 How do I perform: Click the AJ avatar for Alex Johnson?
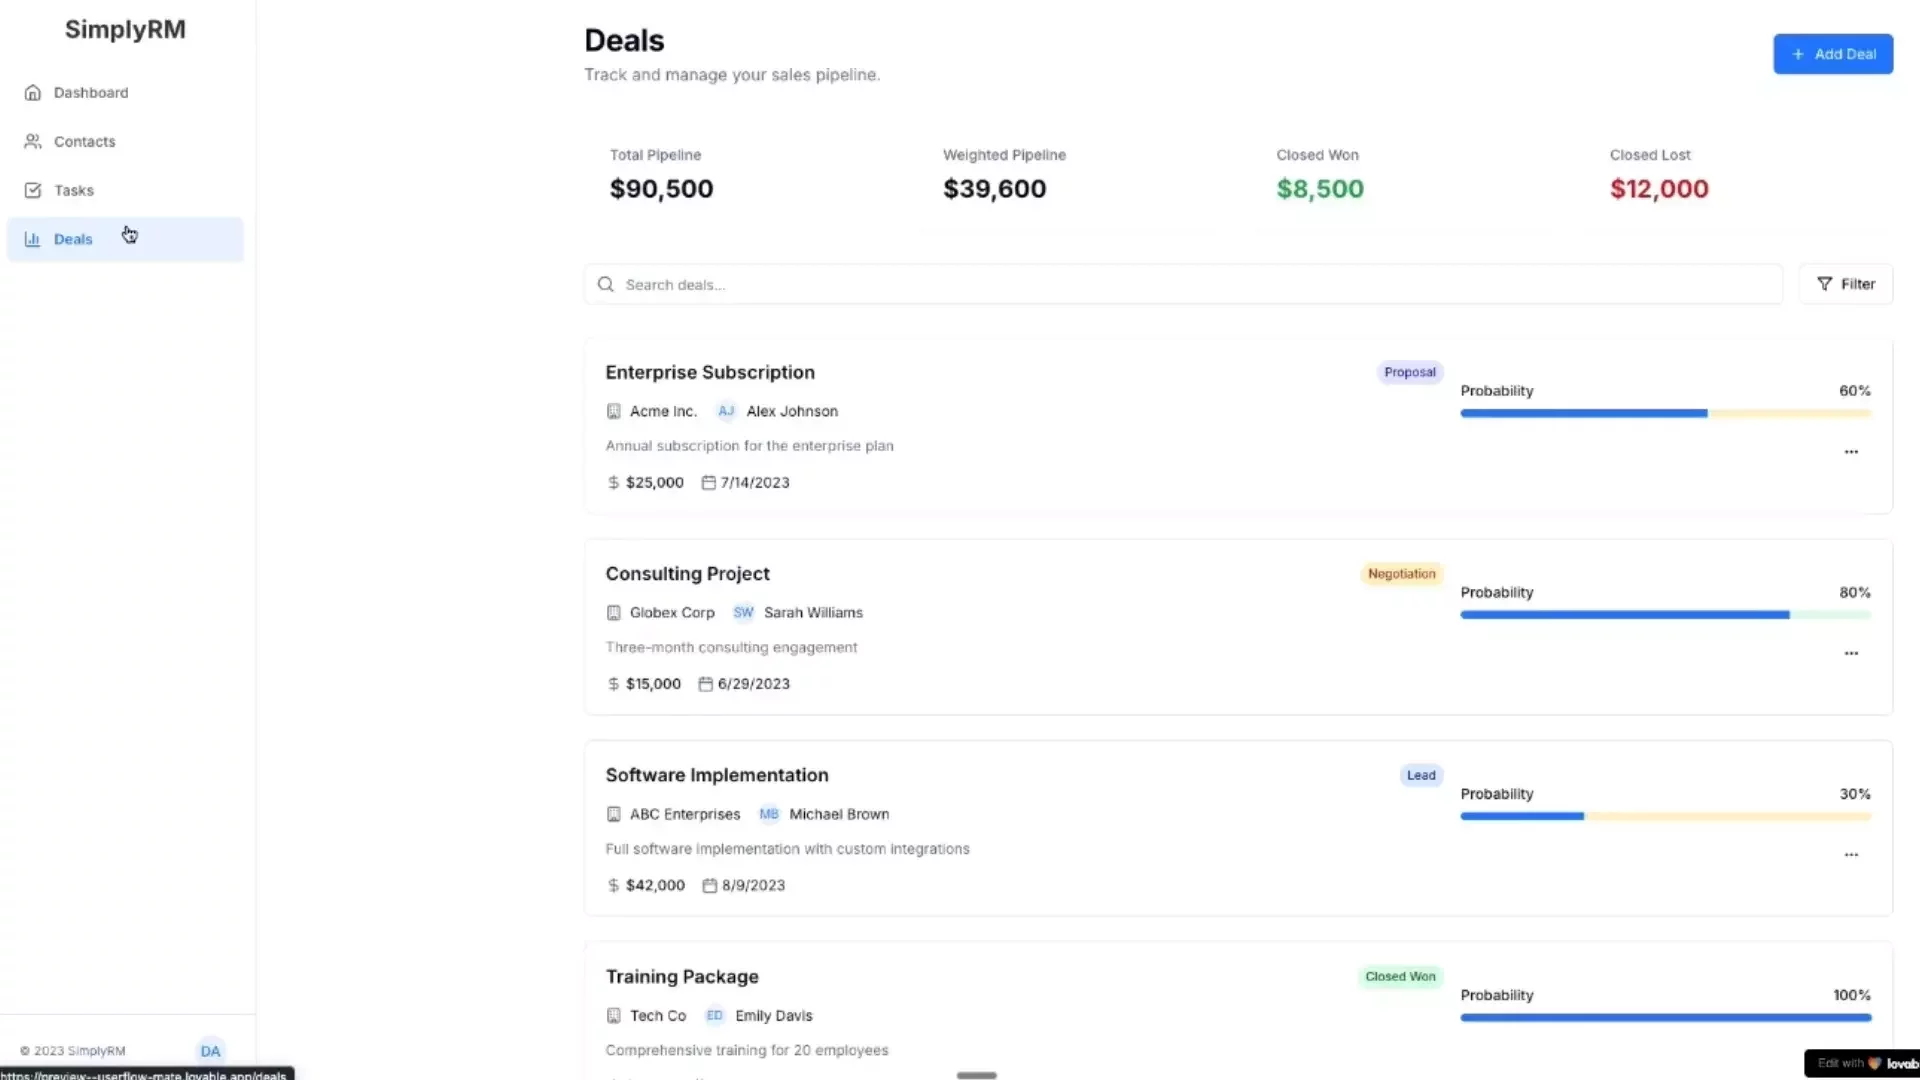(x=725, y=411)
